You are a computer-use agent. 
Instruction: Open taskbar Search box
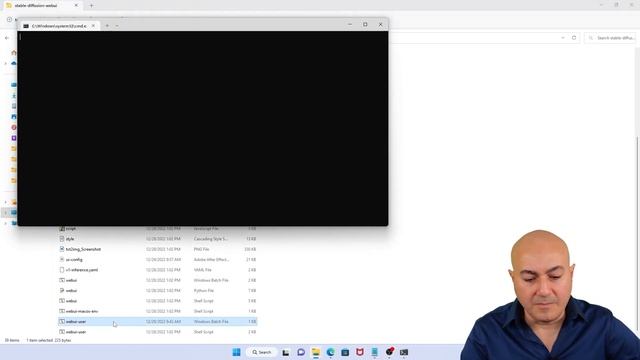pyautogui.click(x=262, y=352)
